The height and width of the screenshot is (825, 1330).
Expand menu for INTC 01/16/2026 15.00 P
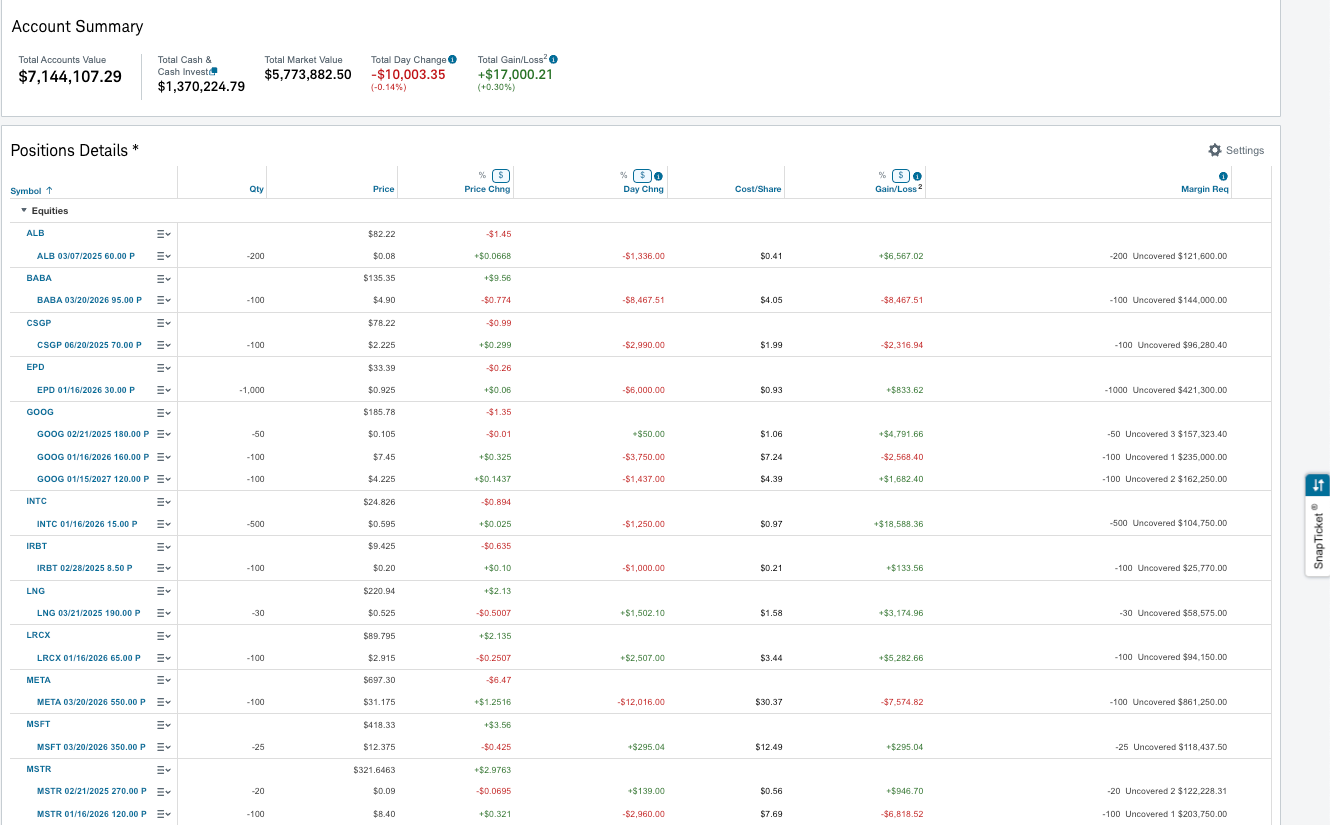[x=164, y=524]
